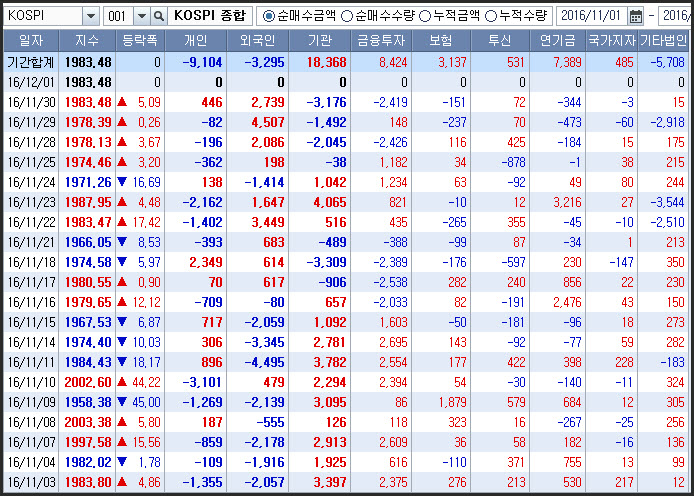The height and width of the screenshot is (496, 694).
Task: Click 기관 value 3,397 on 16/11/03
Action: click(330, 482)
